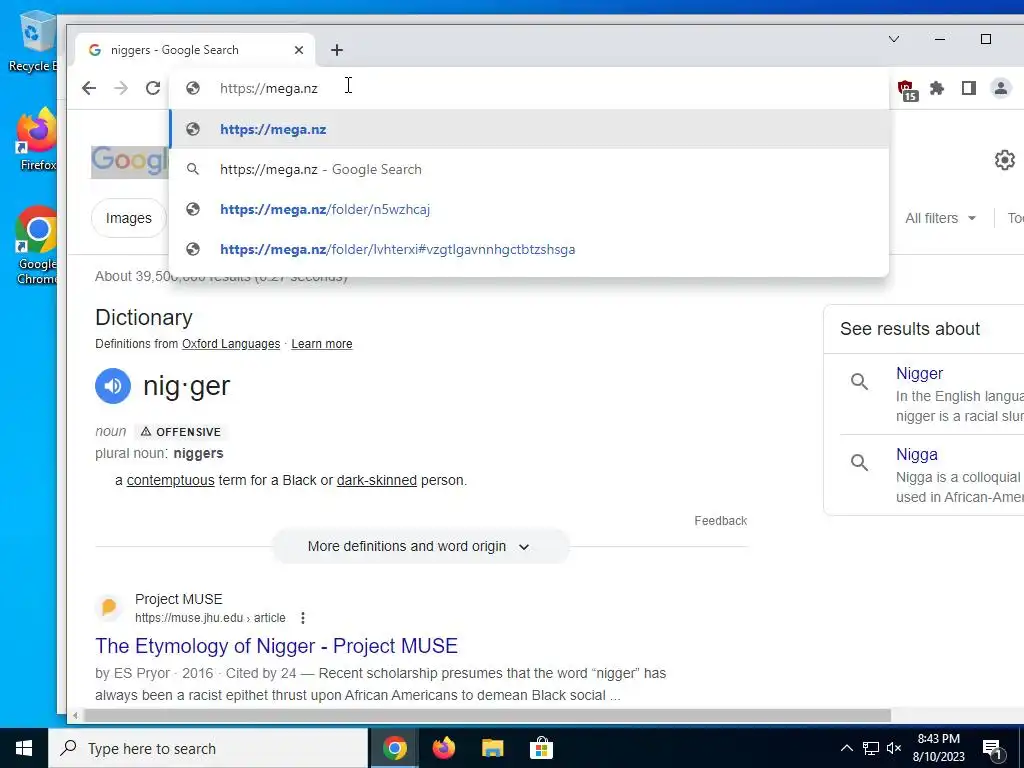Click the muted volume tray icon

[x=894, y=748]
